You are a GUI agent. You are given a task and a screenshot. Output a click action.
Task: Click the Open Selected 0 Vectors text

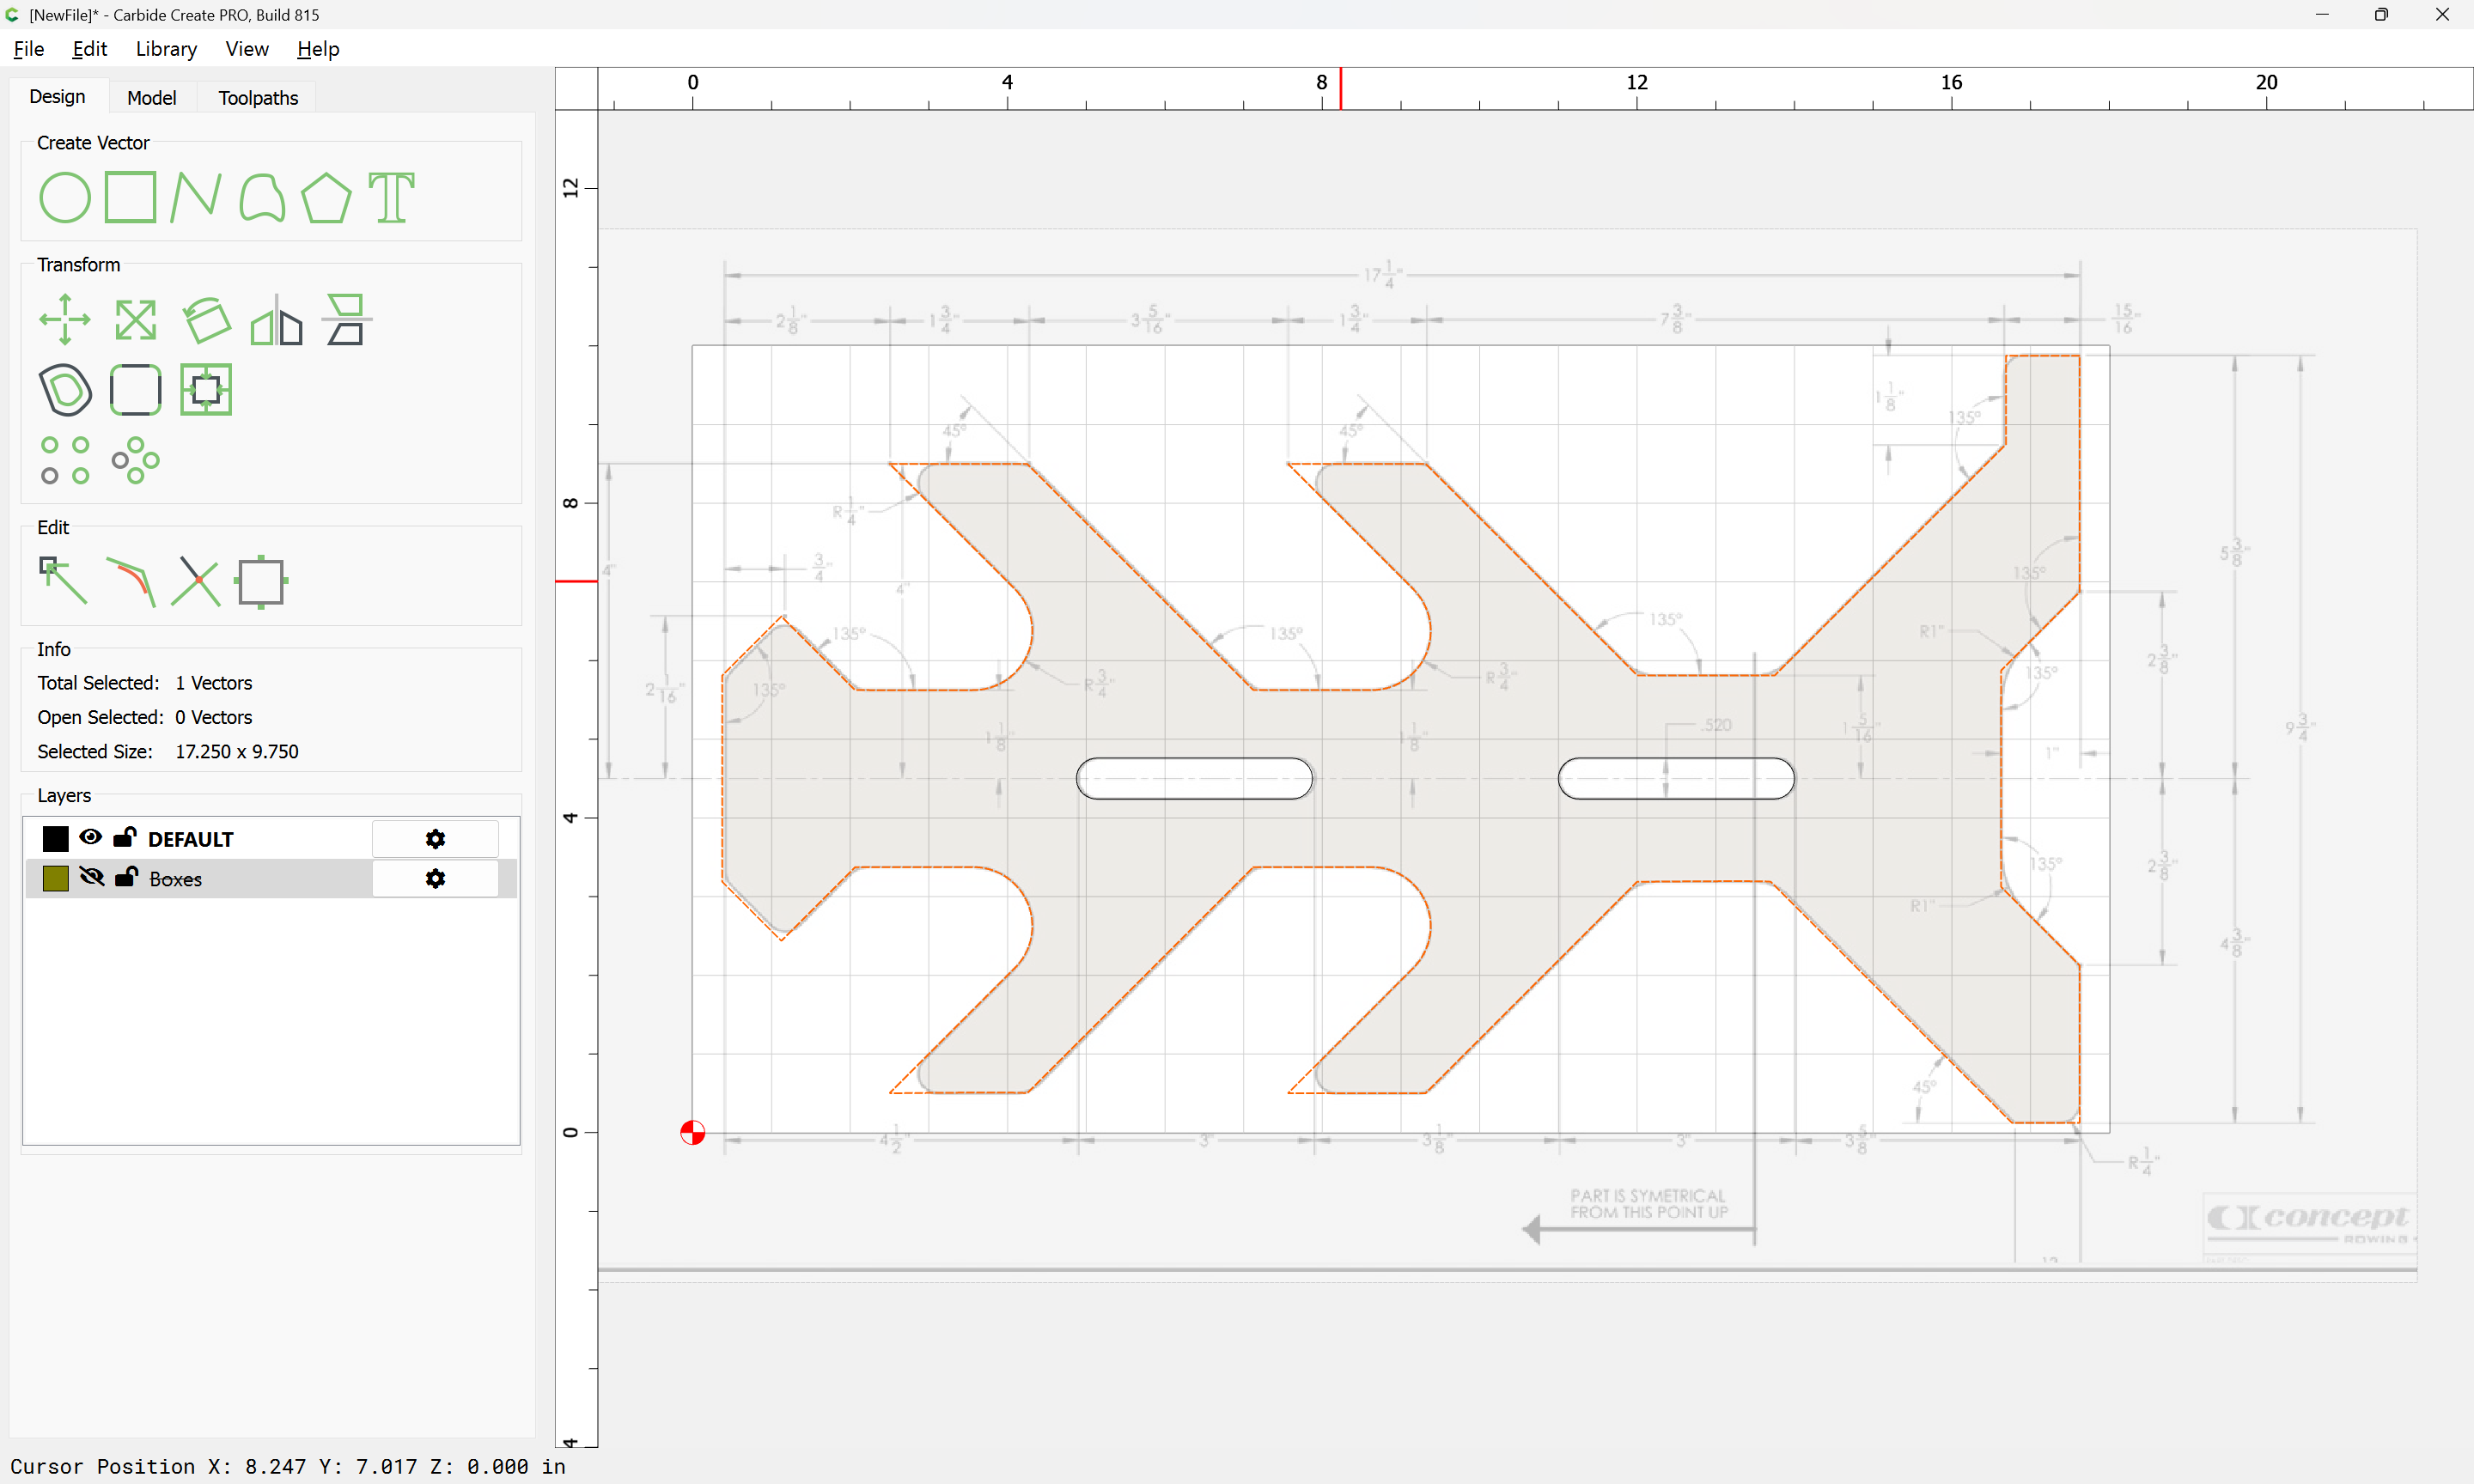point(145,718)
